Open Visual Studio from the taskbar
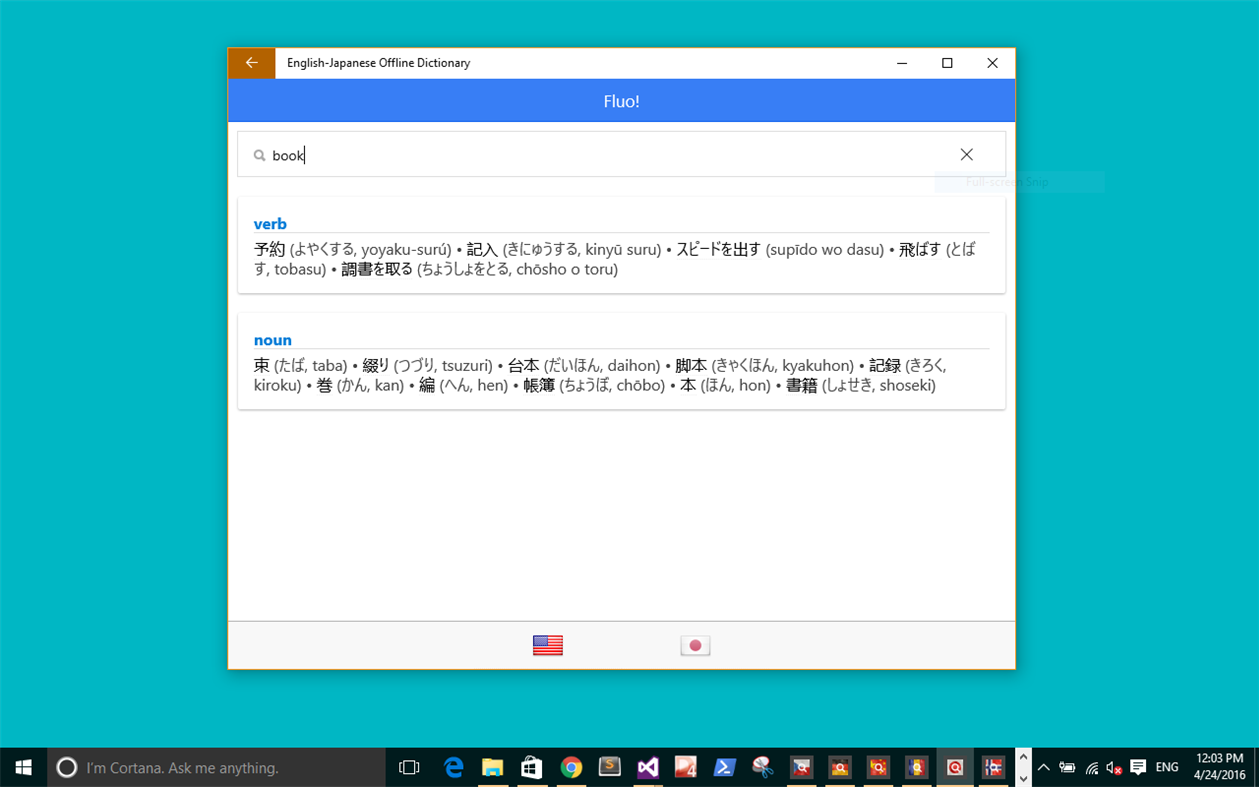 (x=647, y=767)
